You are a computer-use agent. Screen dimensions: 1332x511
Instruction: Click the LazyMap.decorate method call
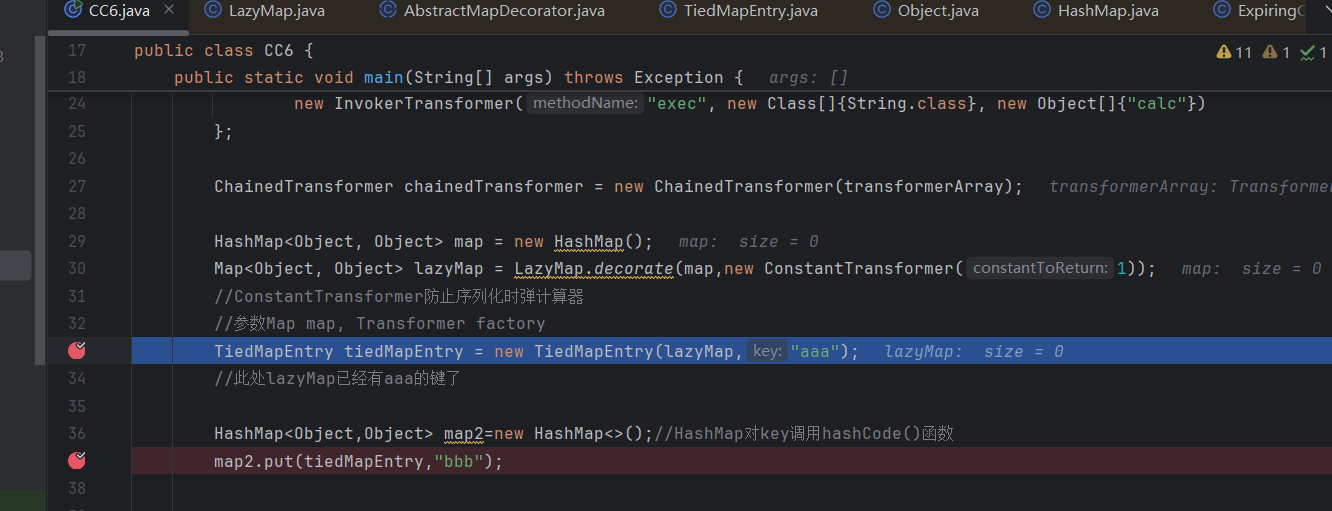click(594, 268)
